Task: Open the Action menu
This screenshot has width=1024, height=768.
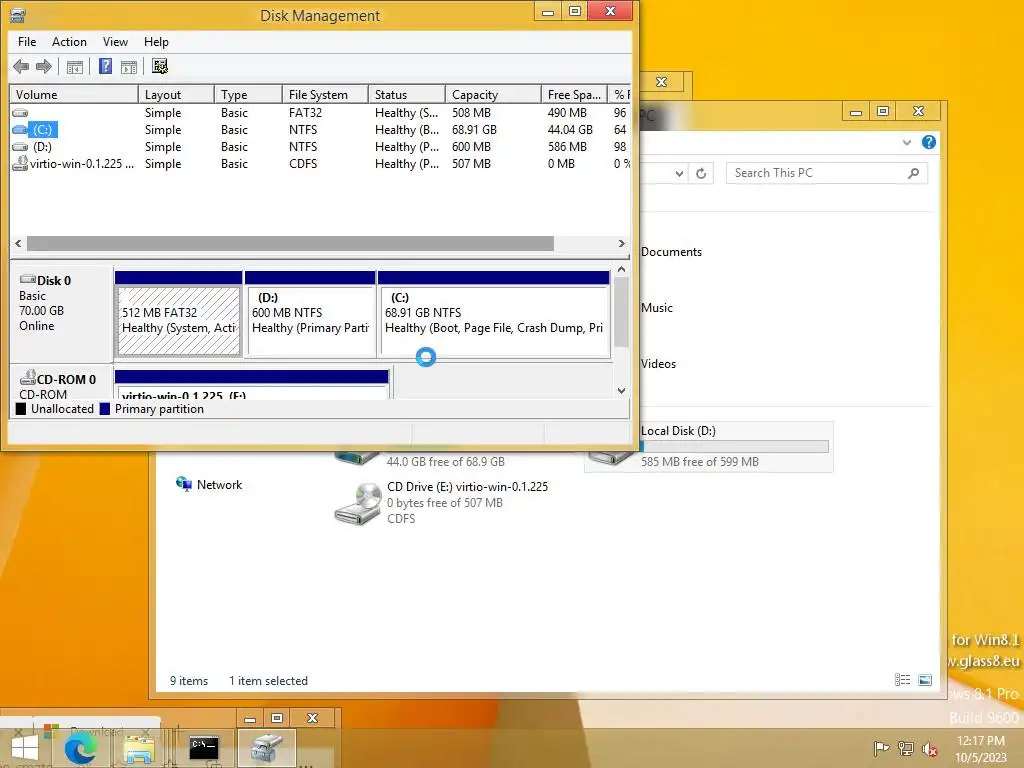Action: click(x=69, y=42)
